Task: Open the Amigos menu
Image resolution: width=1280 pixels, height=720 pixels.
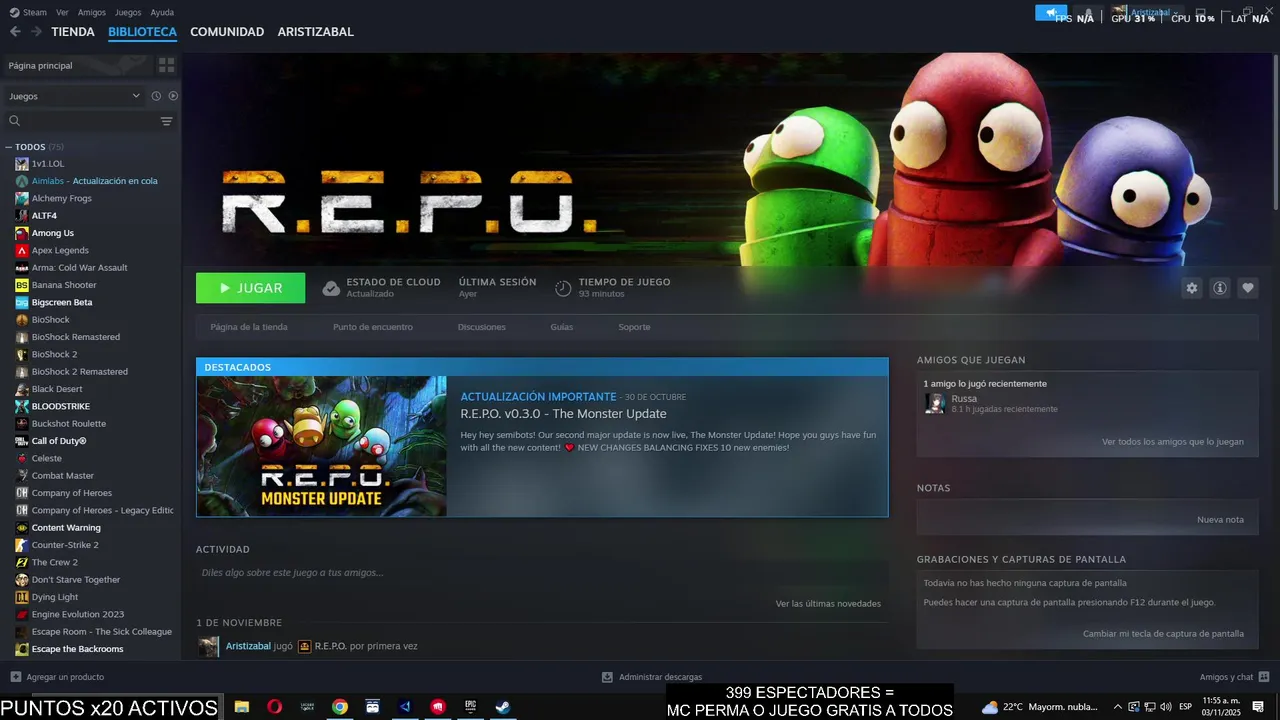Action: (92, 13)
